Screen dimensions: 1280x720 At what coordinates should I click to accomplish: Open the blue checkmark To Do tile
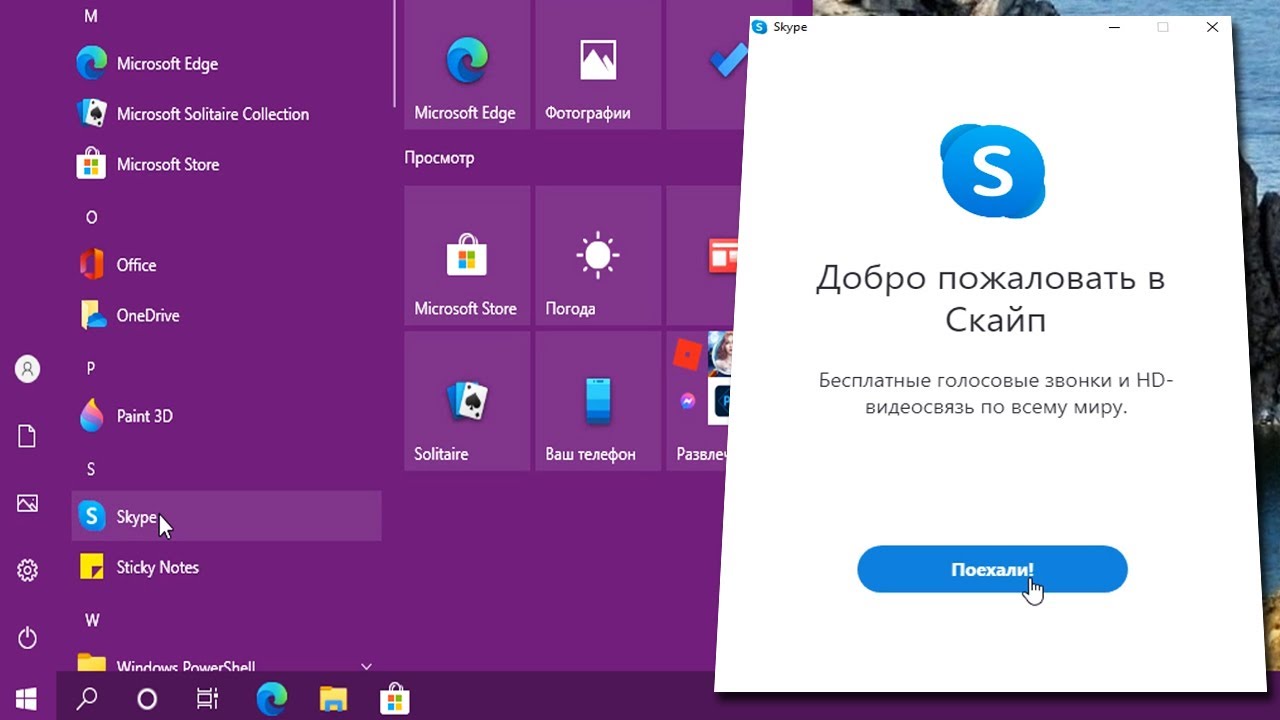[x=708, y=65]
